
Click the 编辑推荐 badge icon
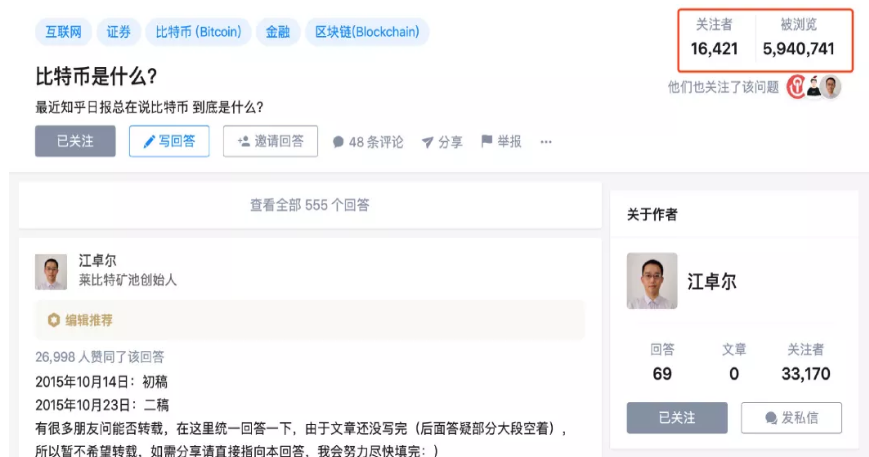tap(54, 320)
